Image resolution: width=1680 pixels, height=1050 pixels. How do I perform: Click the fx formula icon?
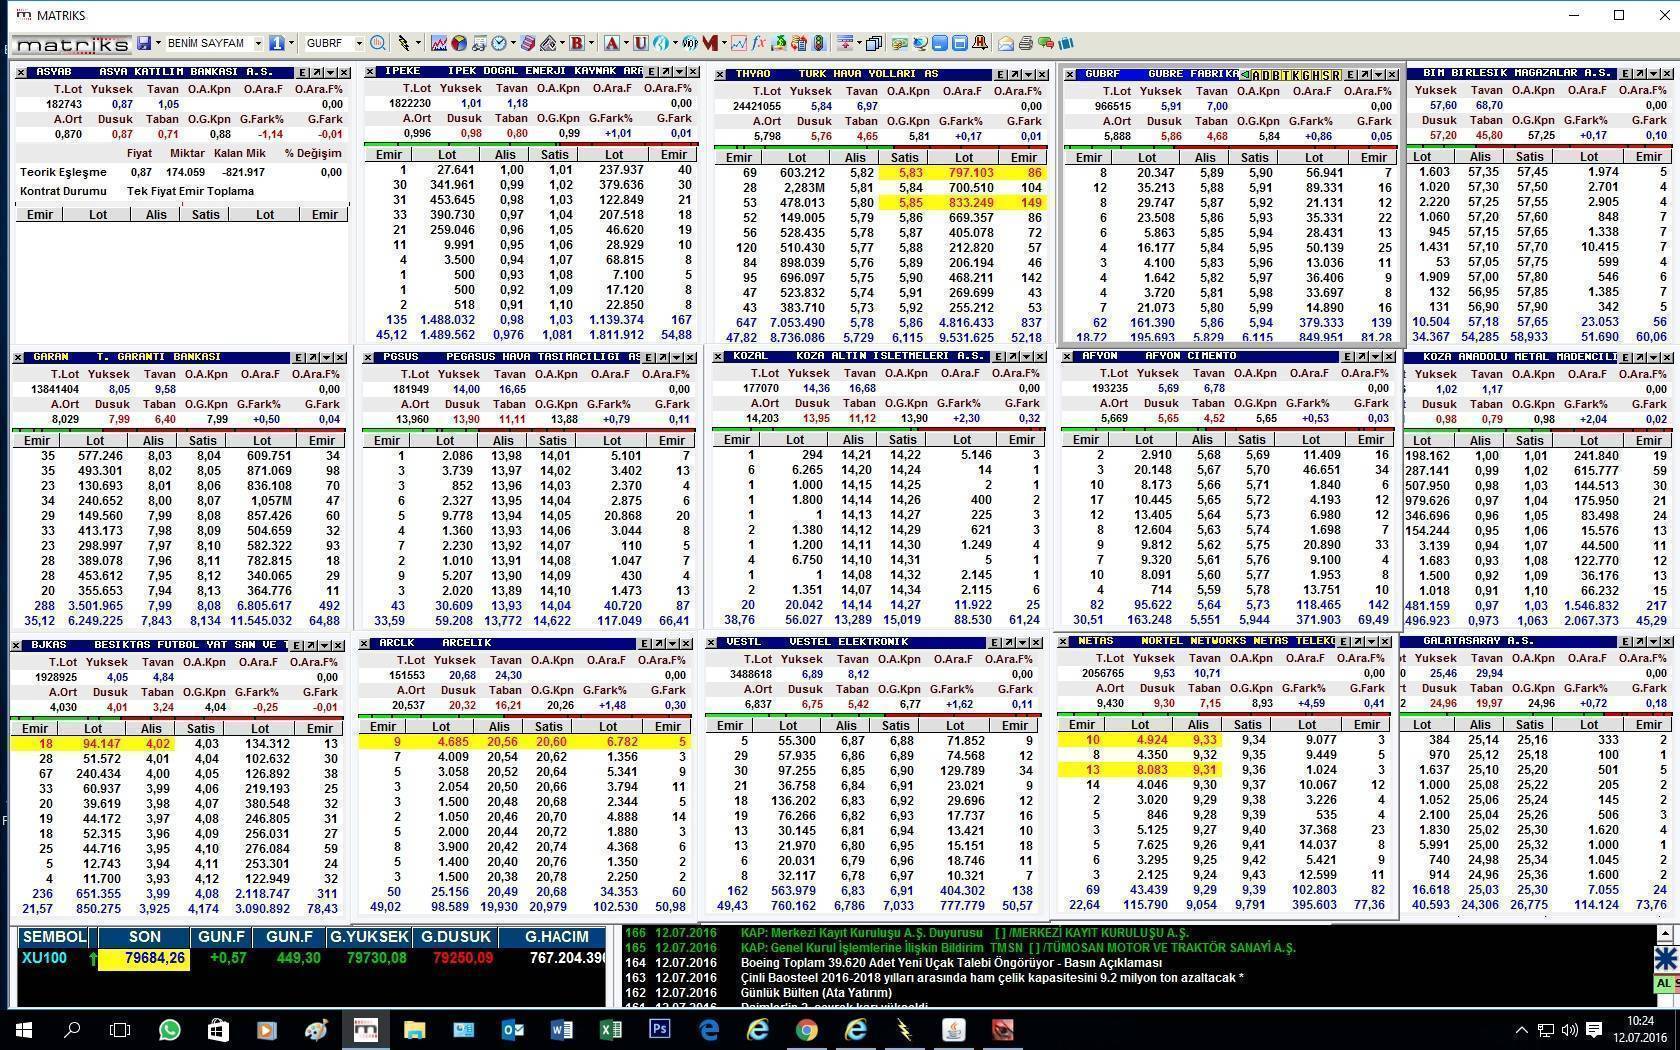pos(759,43)
